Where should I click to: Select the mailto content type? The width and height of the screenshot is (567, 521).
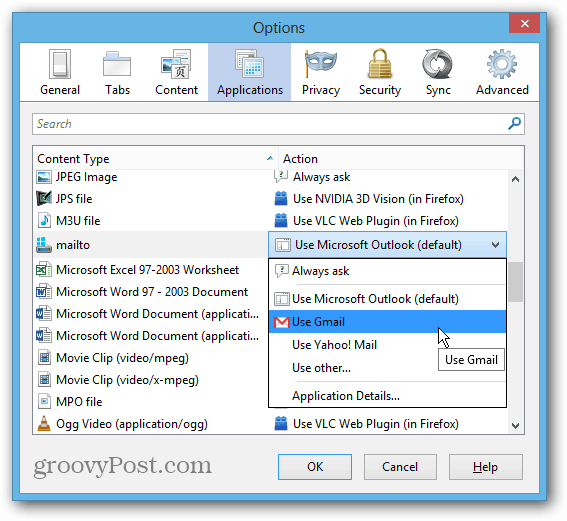click(x=151, y=245)
